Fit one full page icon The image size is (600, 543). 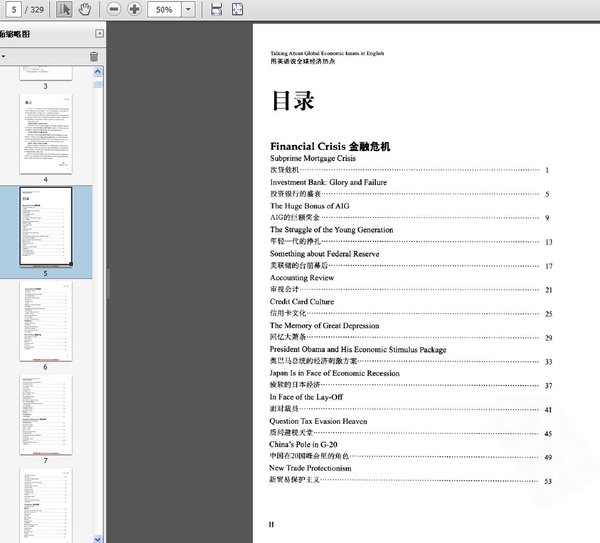pos(237,9)
